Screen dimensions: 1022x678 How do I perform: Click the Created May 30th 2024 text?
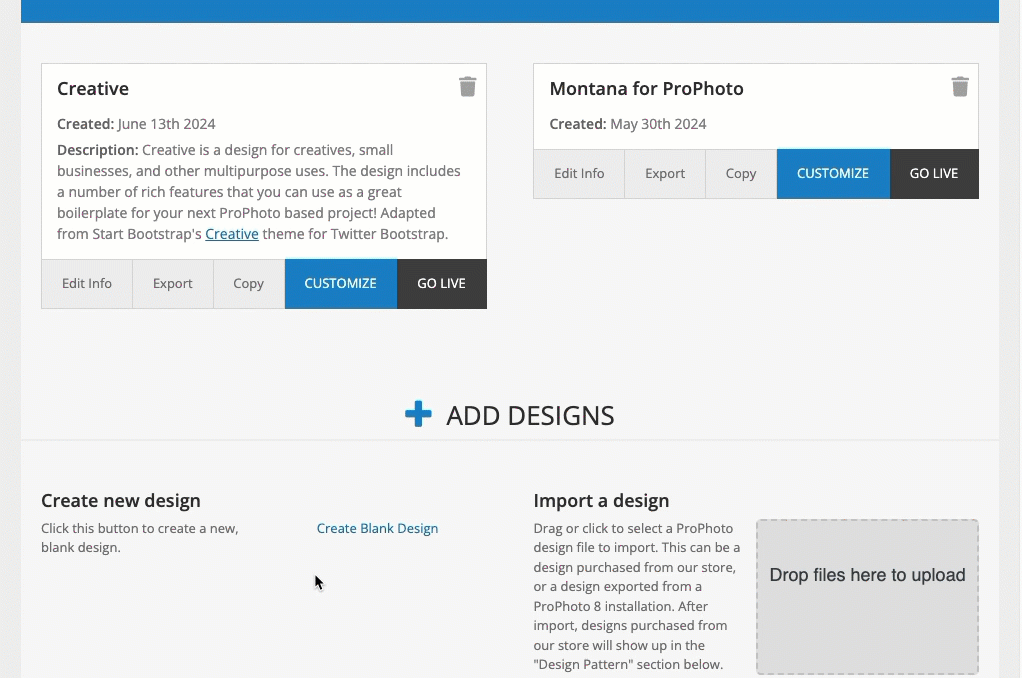click(x=628, y=124)
